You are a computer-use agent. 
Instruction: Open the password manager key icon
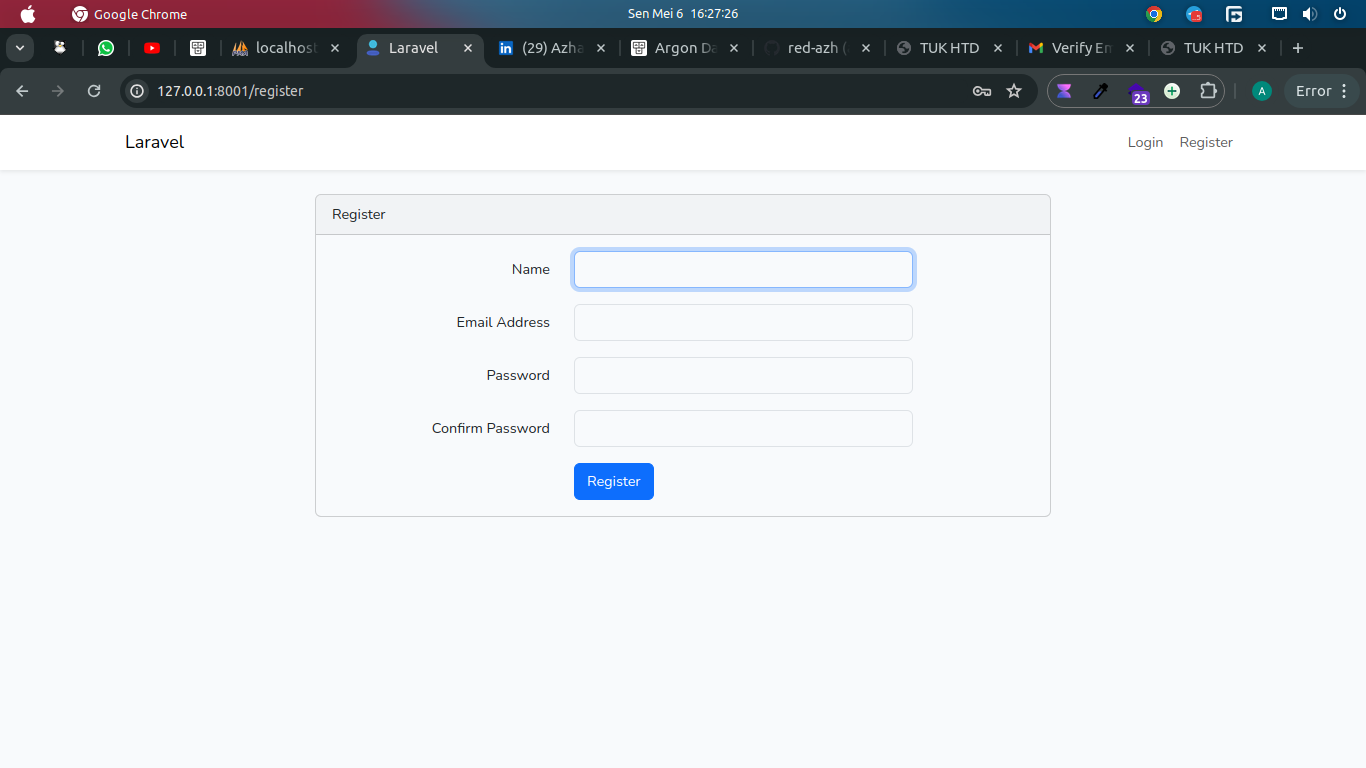[x=982, y=91]
